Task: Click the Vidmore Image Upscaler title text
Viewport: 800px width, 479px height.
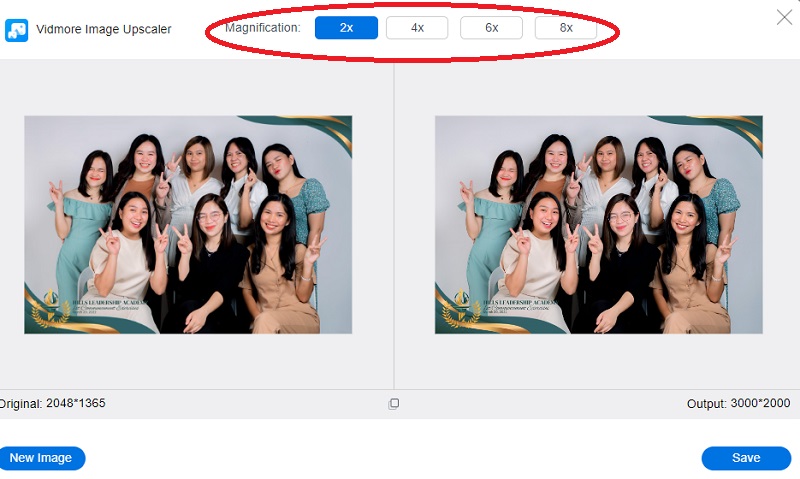Action: click(105, 30)
